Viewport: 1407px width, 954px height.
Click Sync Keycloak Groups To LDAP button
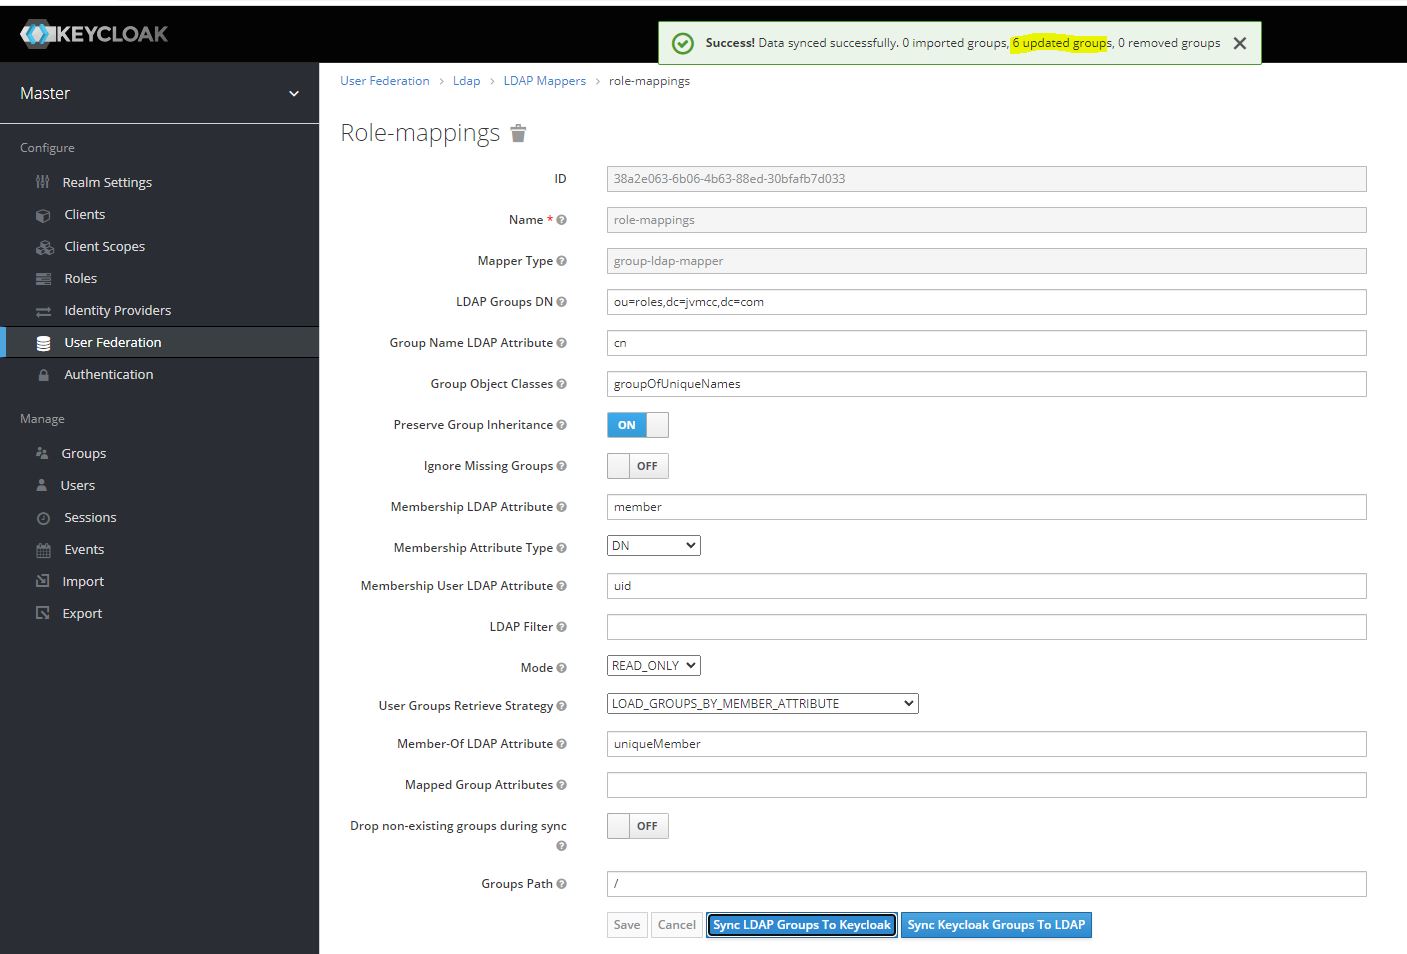pos(996,925)
